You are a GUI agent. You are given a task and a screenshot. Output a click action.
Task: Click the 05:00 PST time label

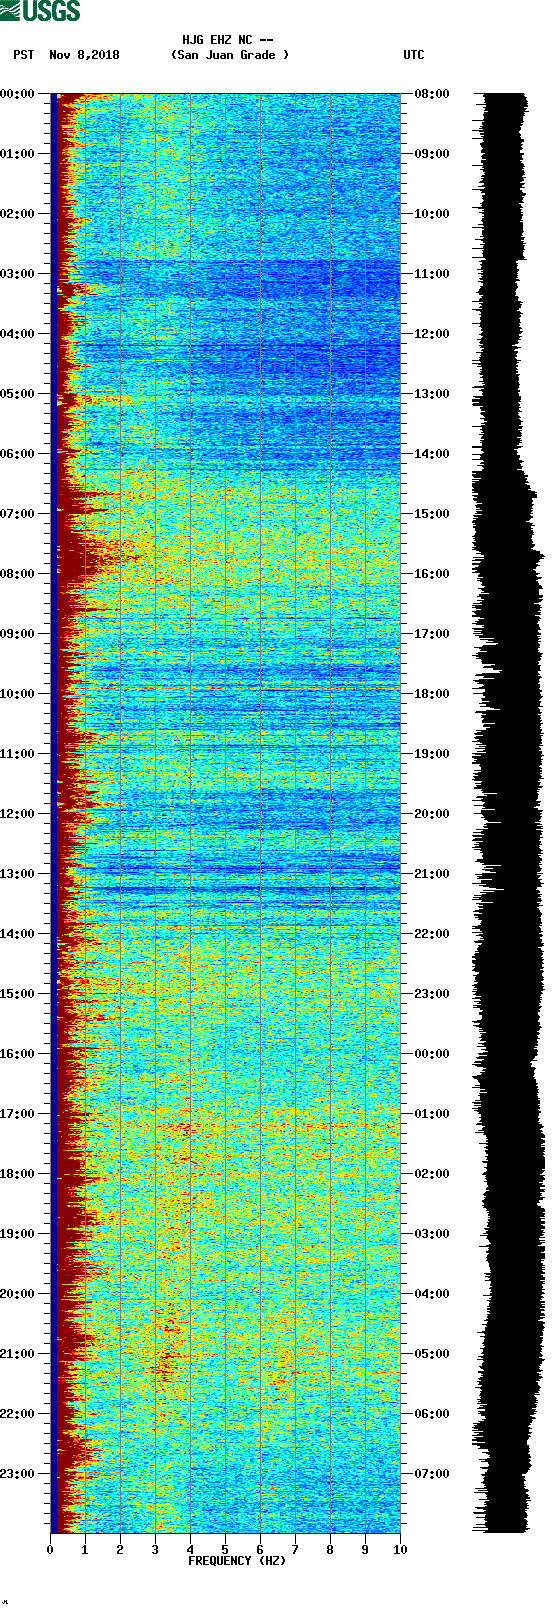pyautogui.click(x=18, y=394)
